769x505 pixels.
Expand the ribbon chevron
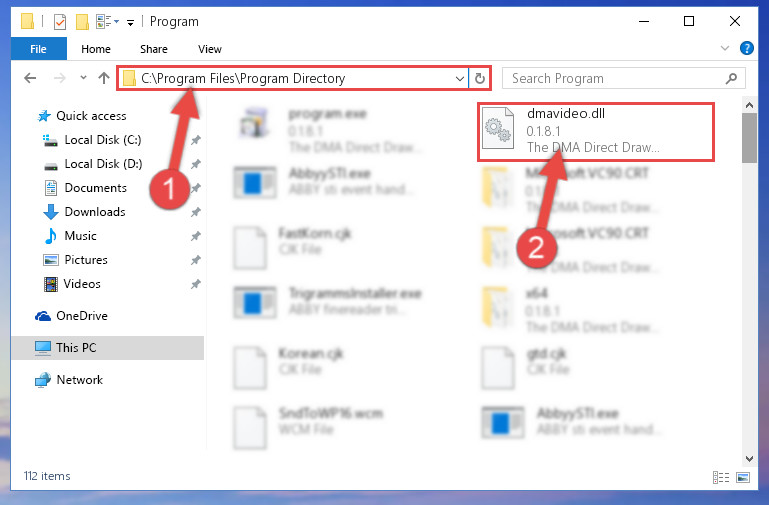pos(724,48)
